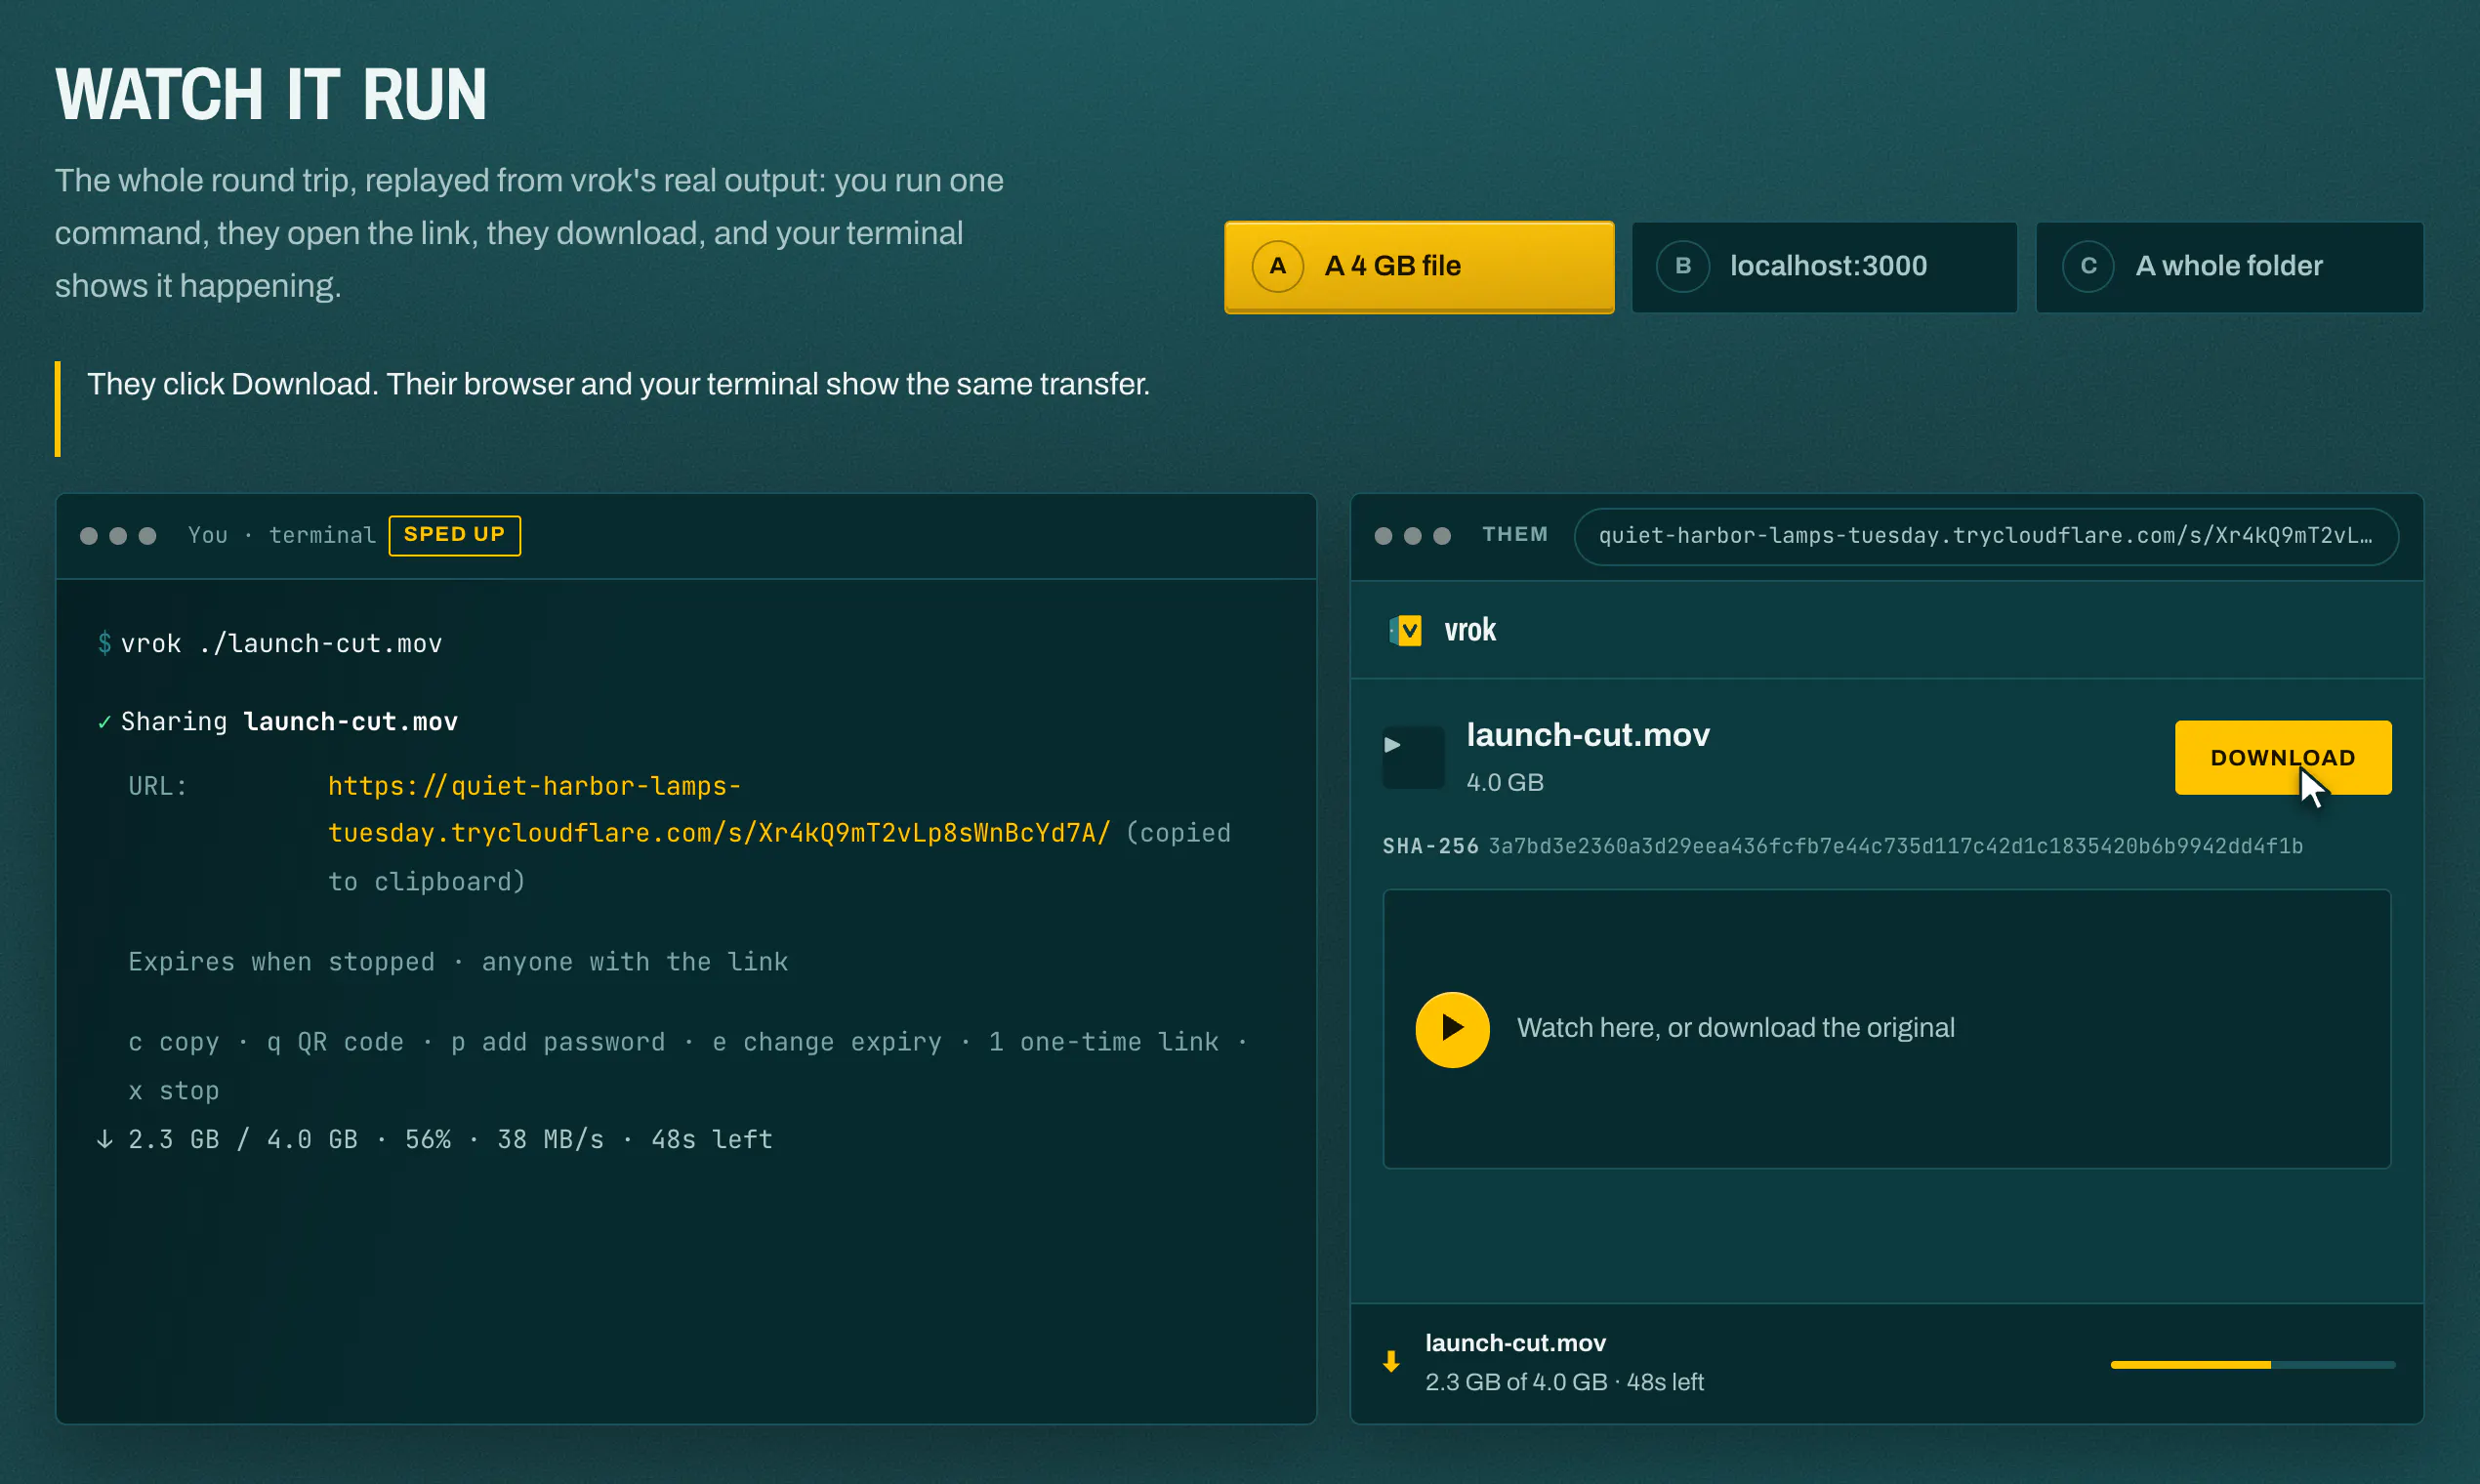Click the yellow download arrow icon in download bar
Screen dimensions: 2480x1484
pos(1390,1361)
